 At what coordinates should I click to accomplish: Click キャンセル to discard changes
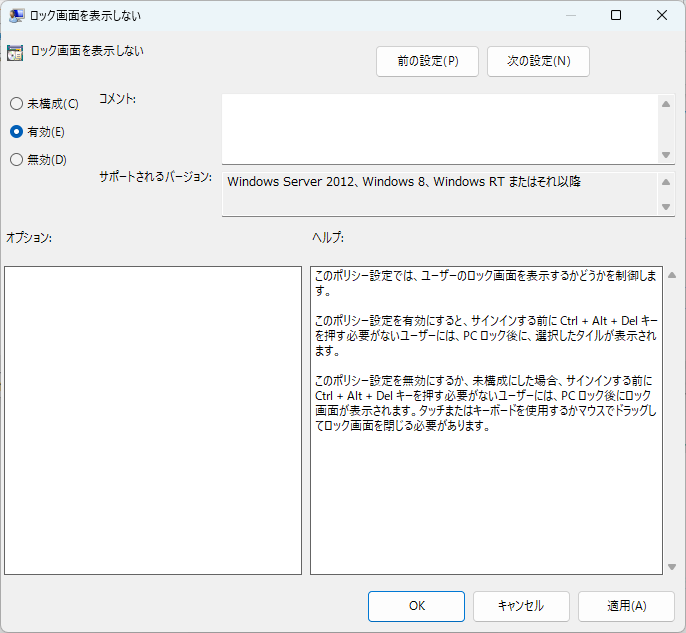point(521,606)
